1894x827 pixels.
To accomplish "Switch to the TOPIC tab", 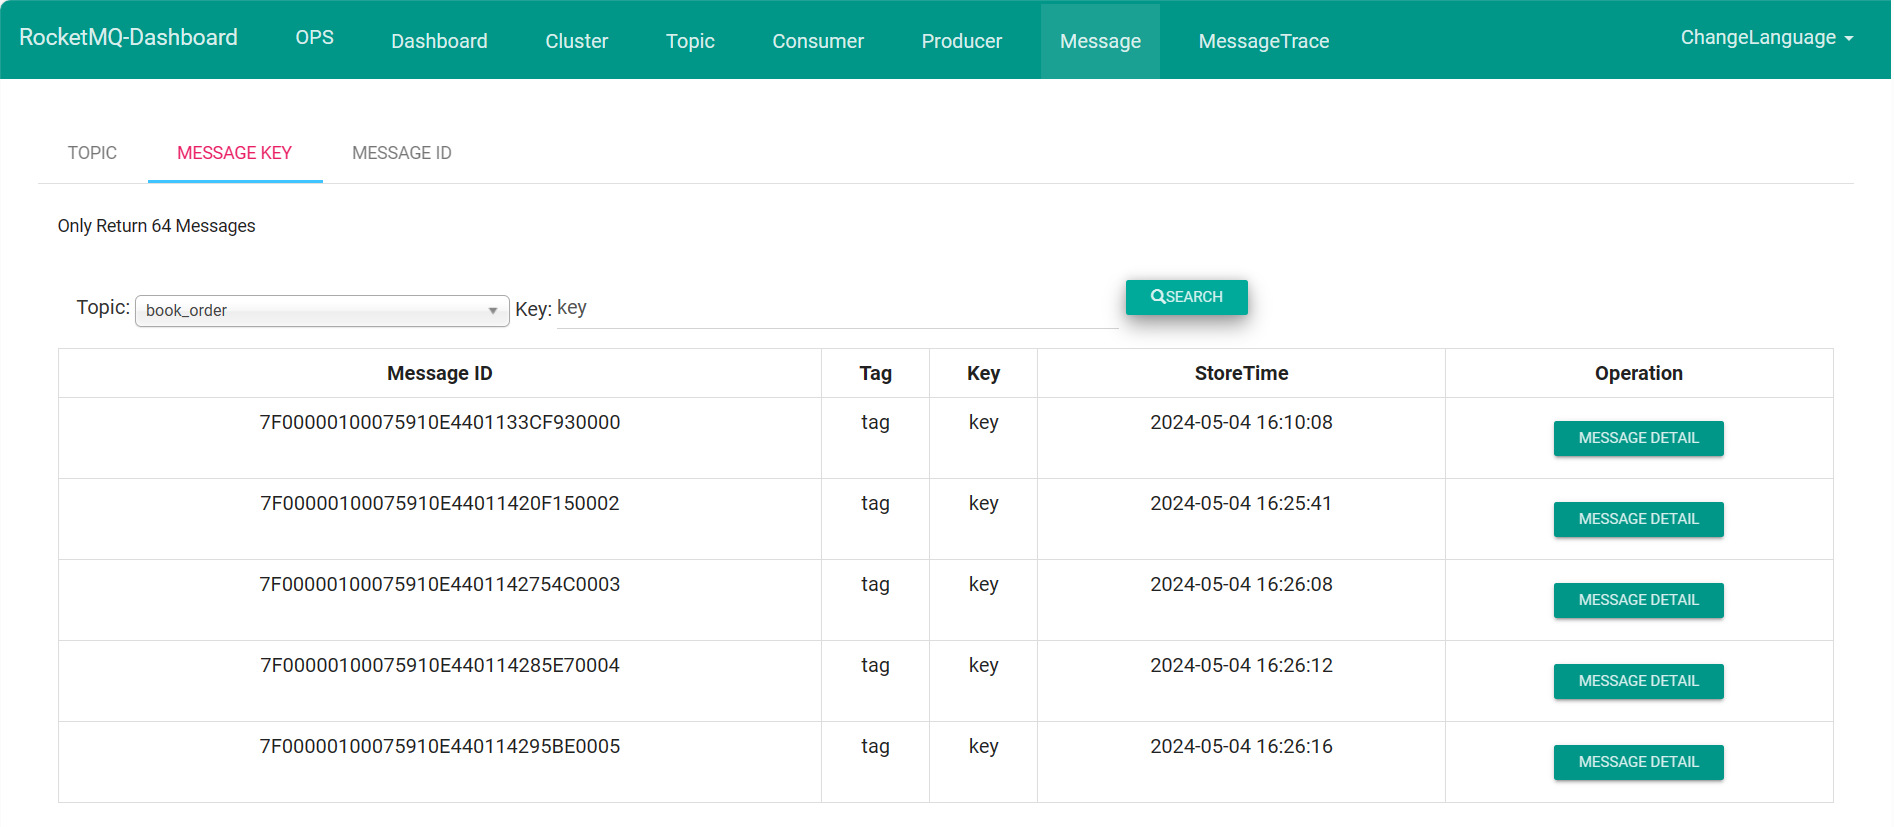I will 92,153.
